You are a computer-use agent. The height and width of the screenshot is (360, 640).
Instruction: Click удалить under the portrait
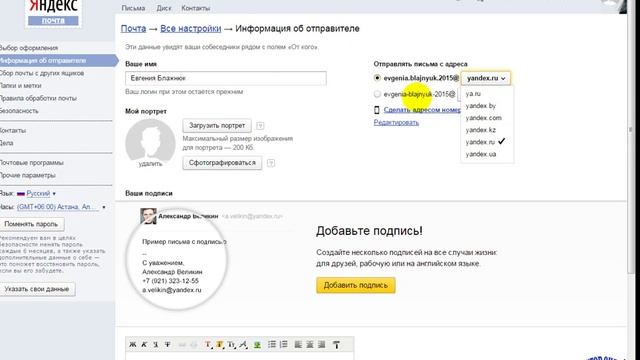(150, 164)
